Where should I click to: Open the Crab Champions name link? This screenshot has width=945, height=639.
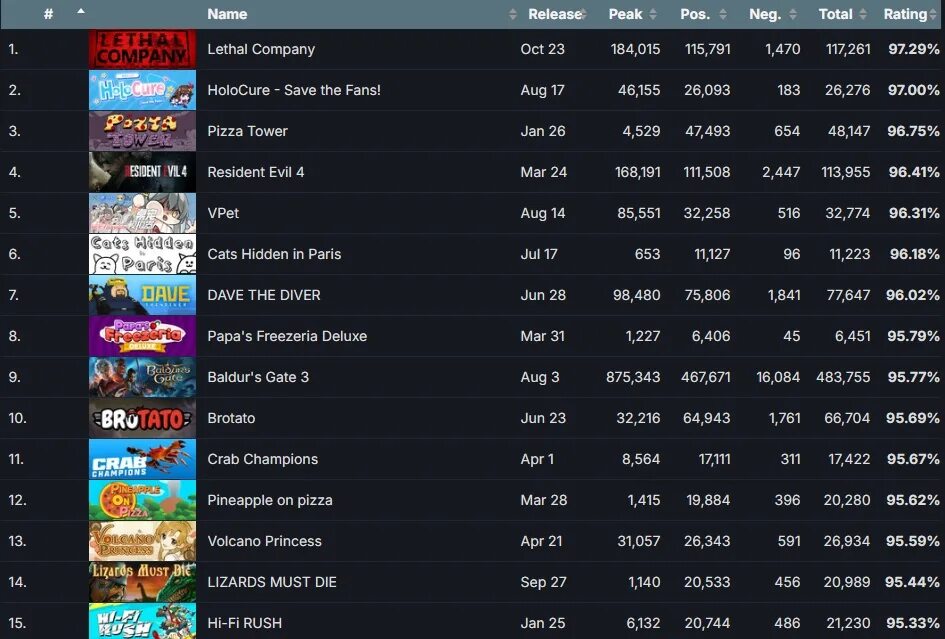click(x=263, y=459)
